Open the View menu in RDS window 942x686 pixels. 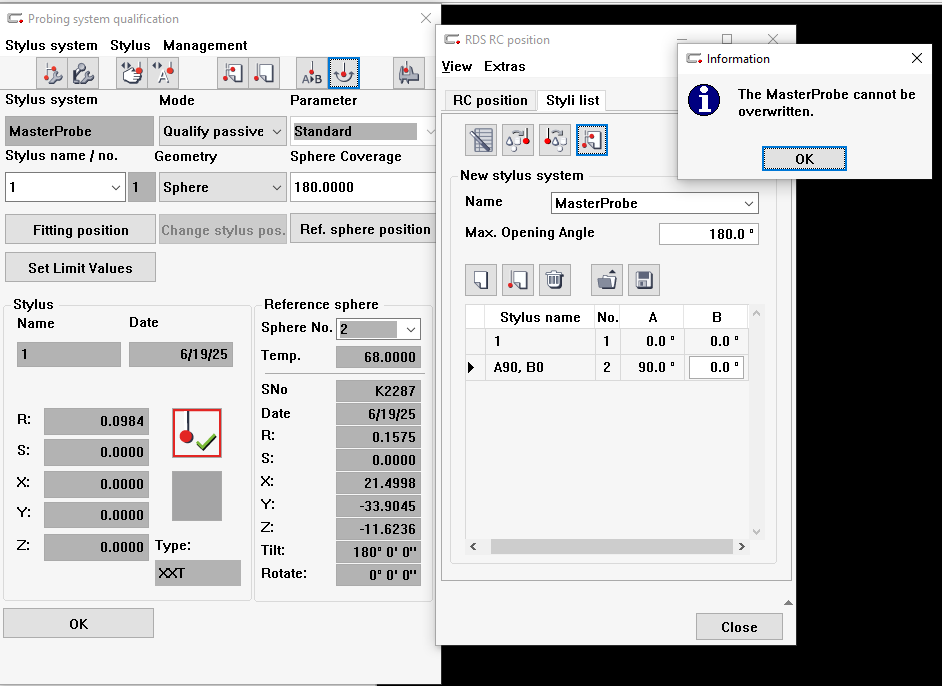tap(457, 67)
